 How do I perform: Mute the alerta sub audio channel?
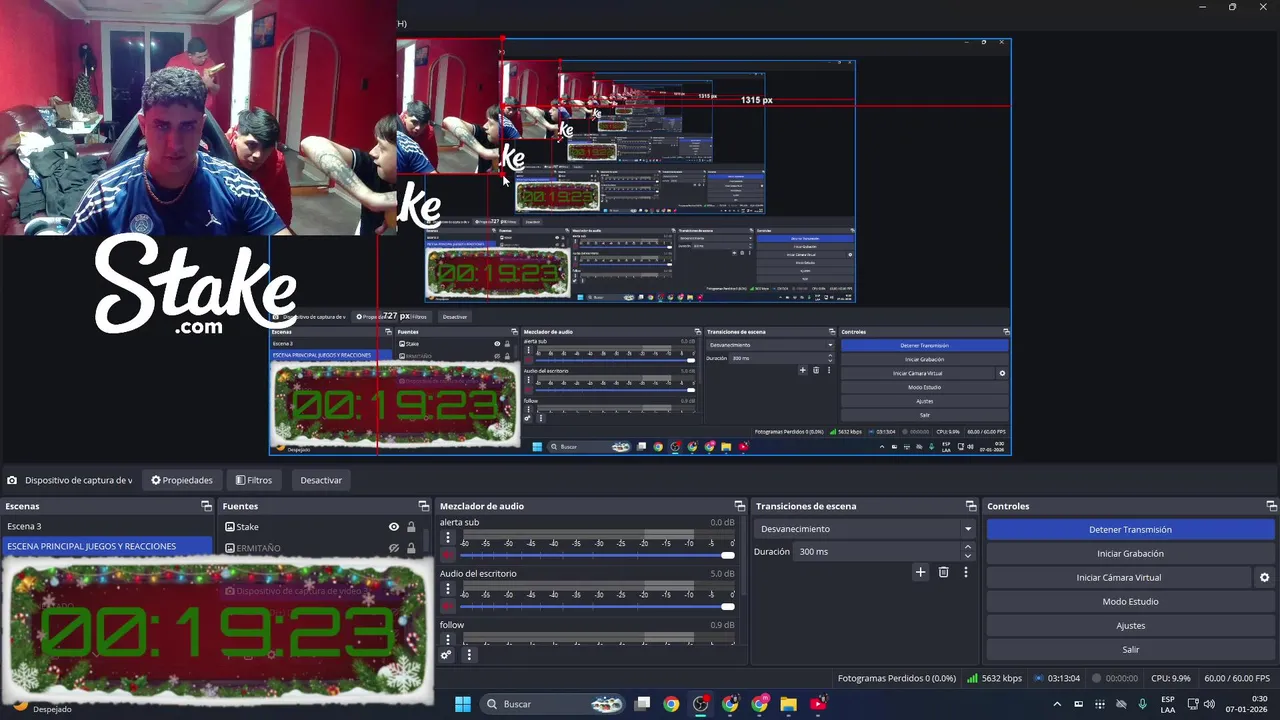[x=447, y=555]
